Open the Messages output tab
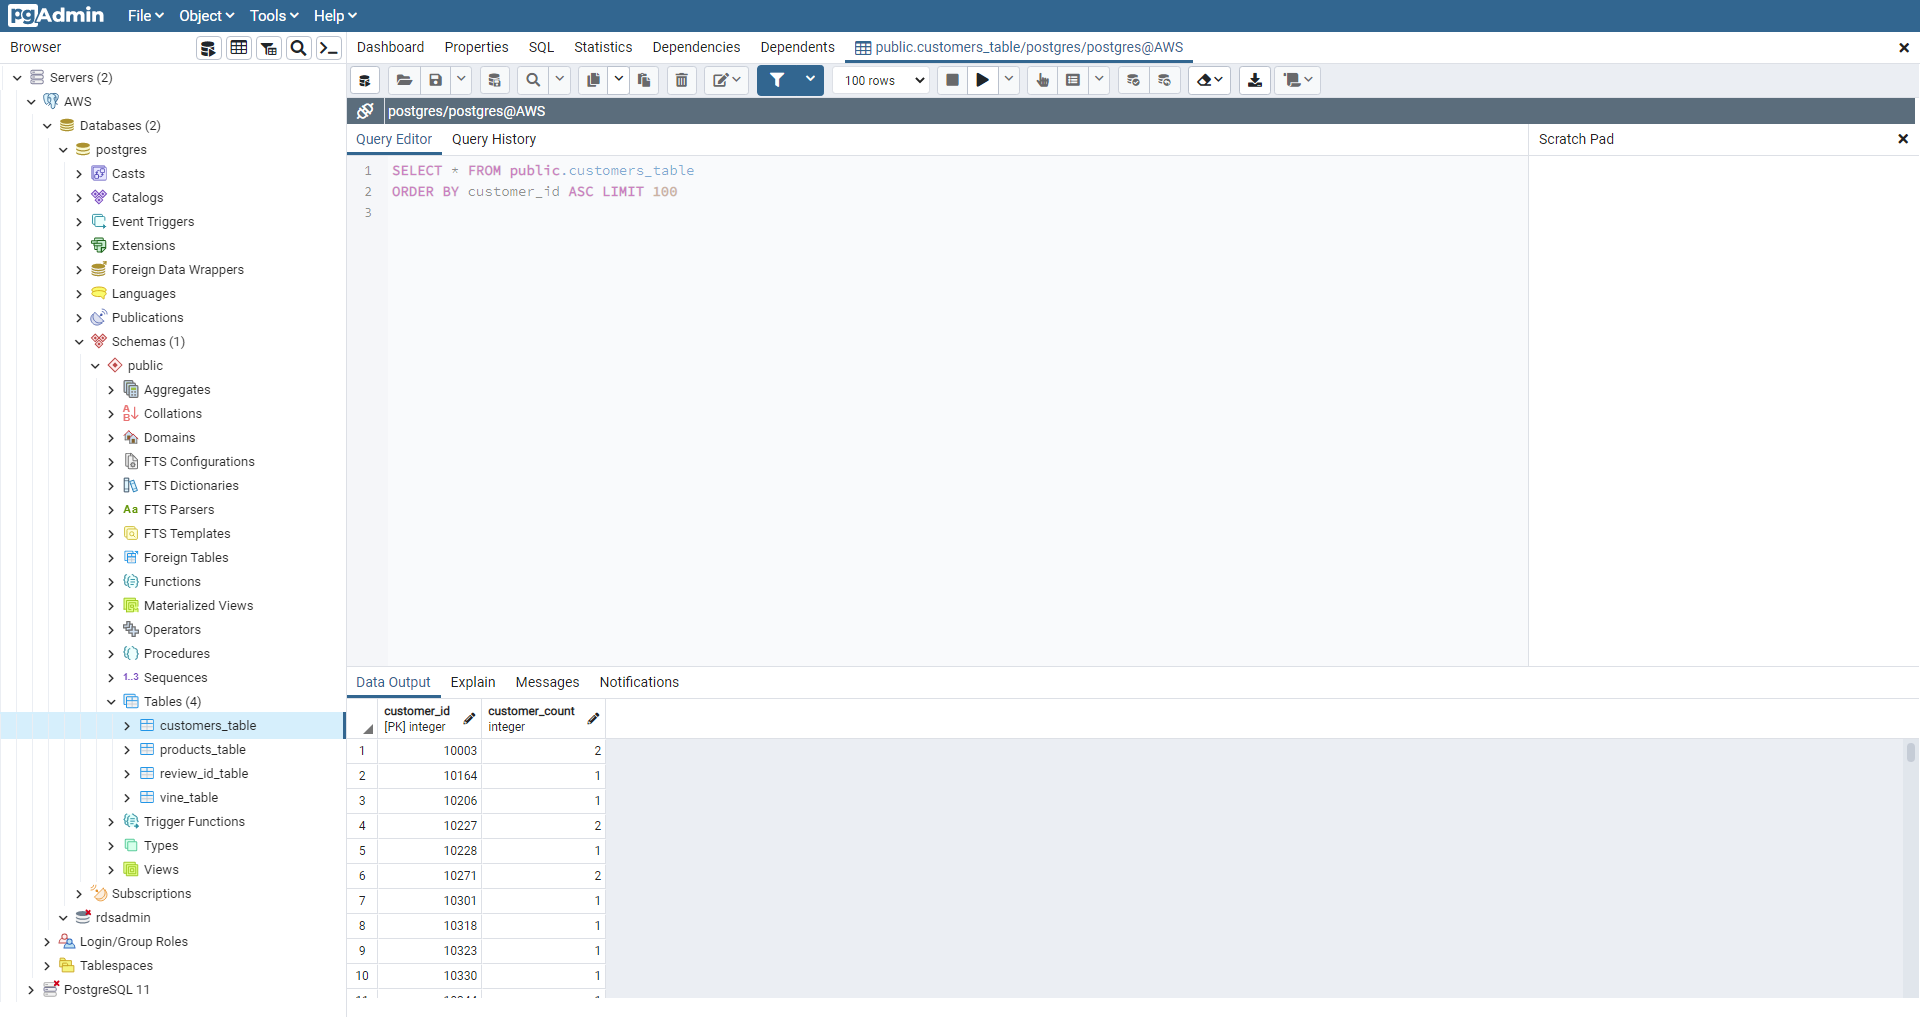This screenshot has width=1920, height=1017. [x=547, y=682]
